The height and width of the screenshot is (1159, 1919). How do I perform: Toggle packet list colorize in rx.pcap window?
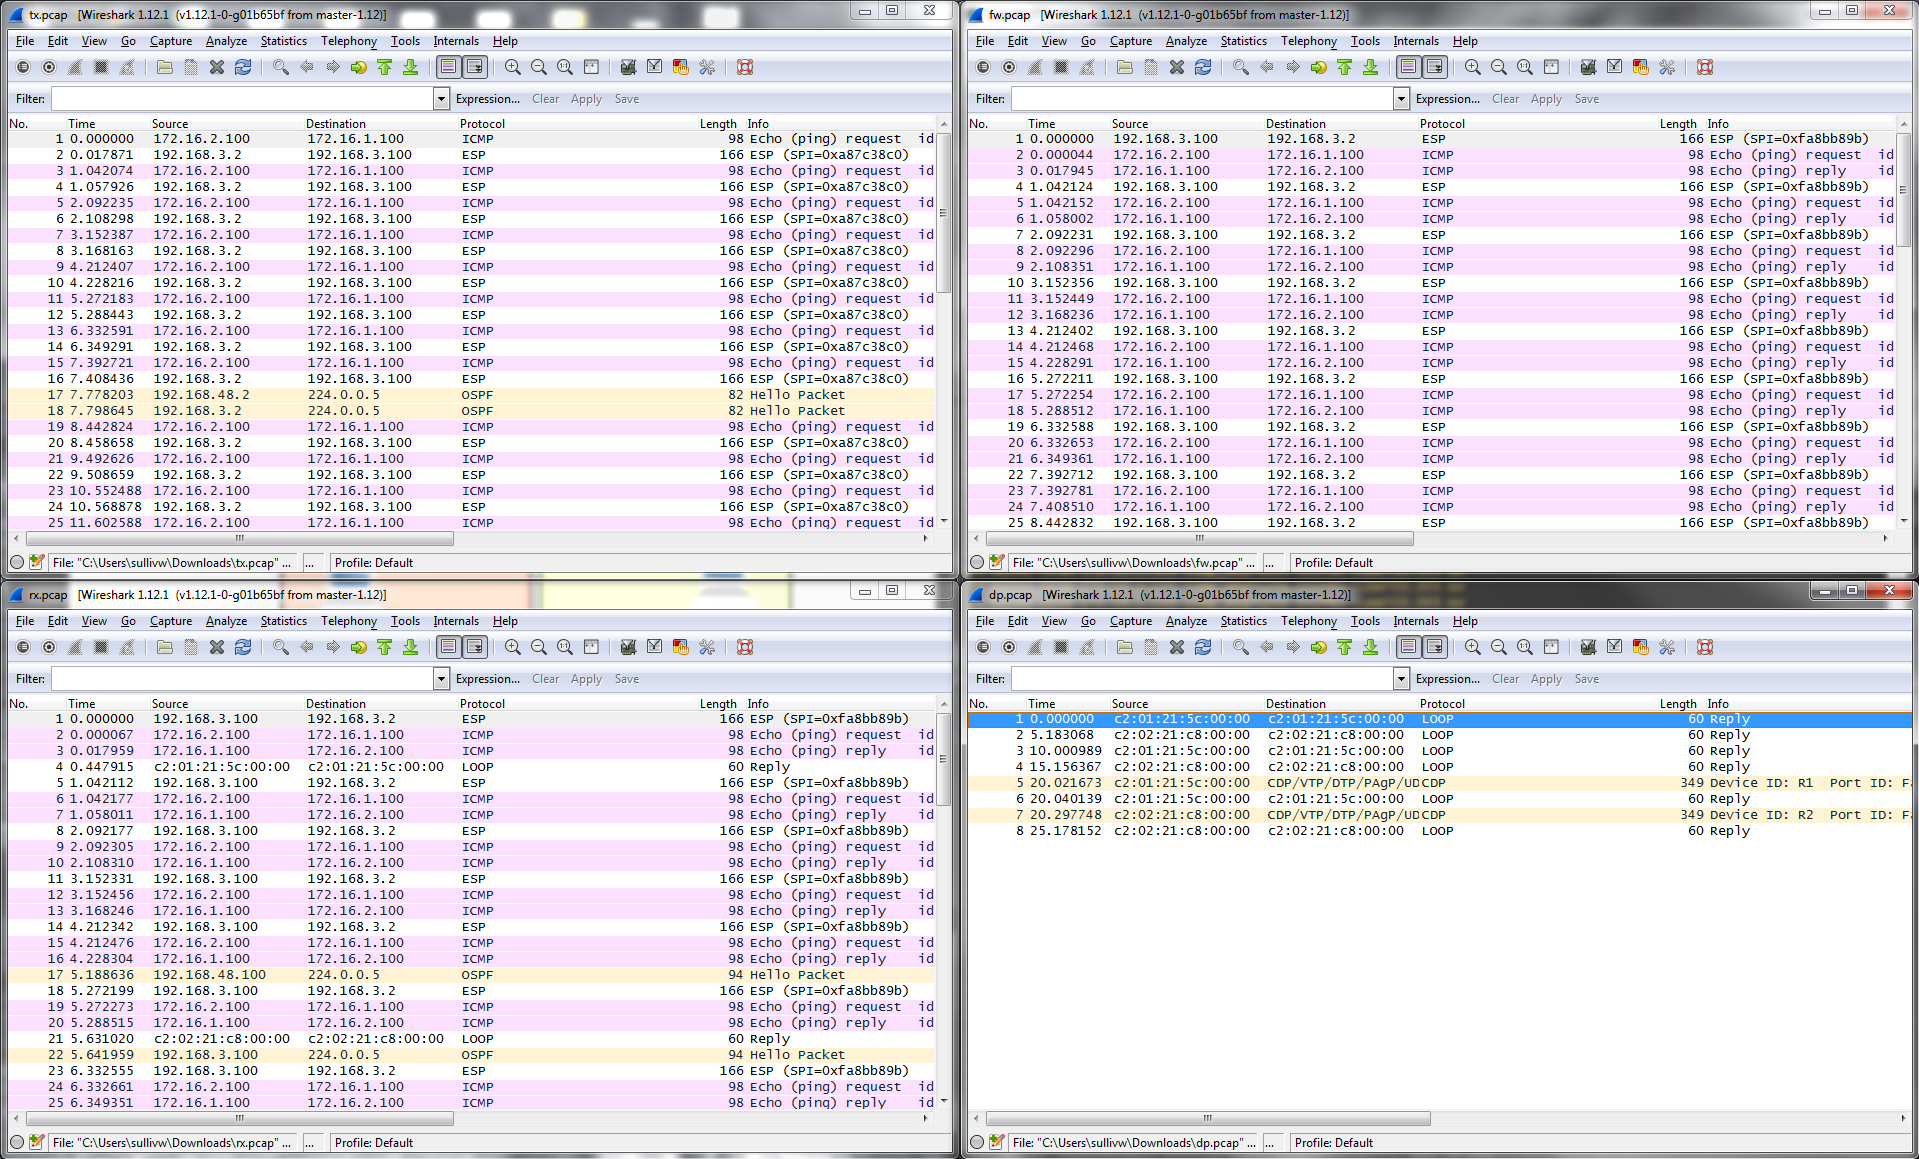(x=448, y=647)
